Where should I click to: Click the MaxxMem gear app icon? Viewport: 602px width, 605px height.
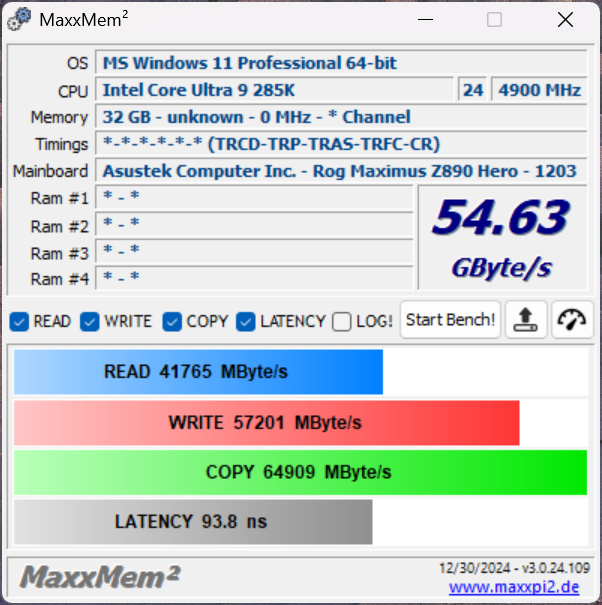click(x=19, y=19)
